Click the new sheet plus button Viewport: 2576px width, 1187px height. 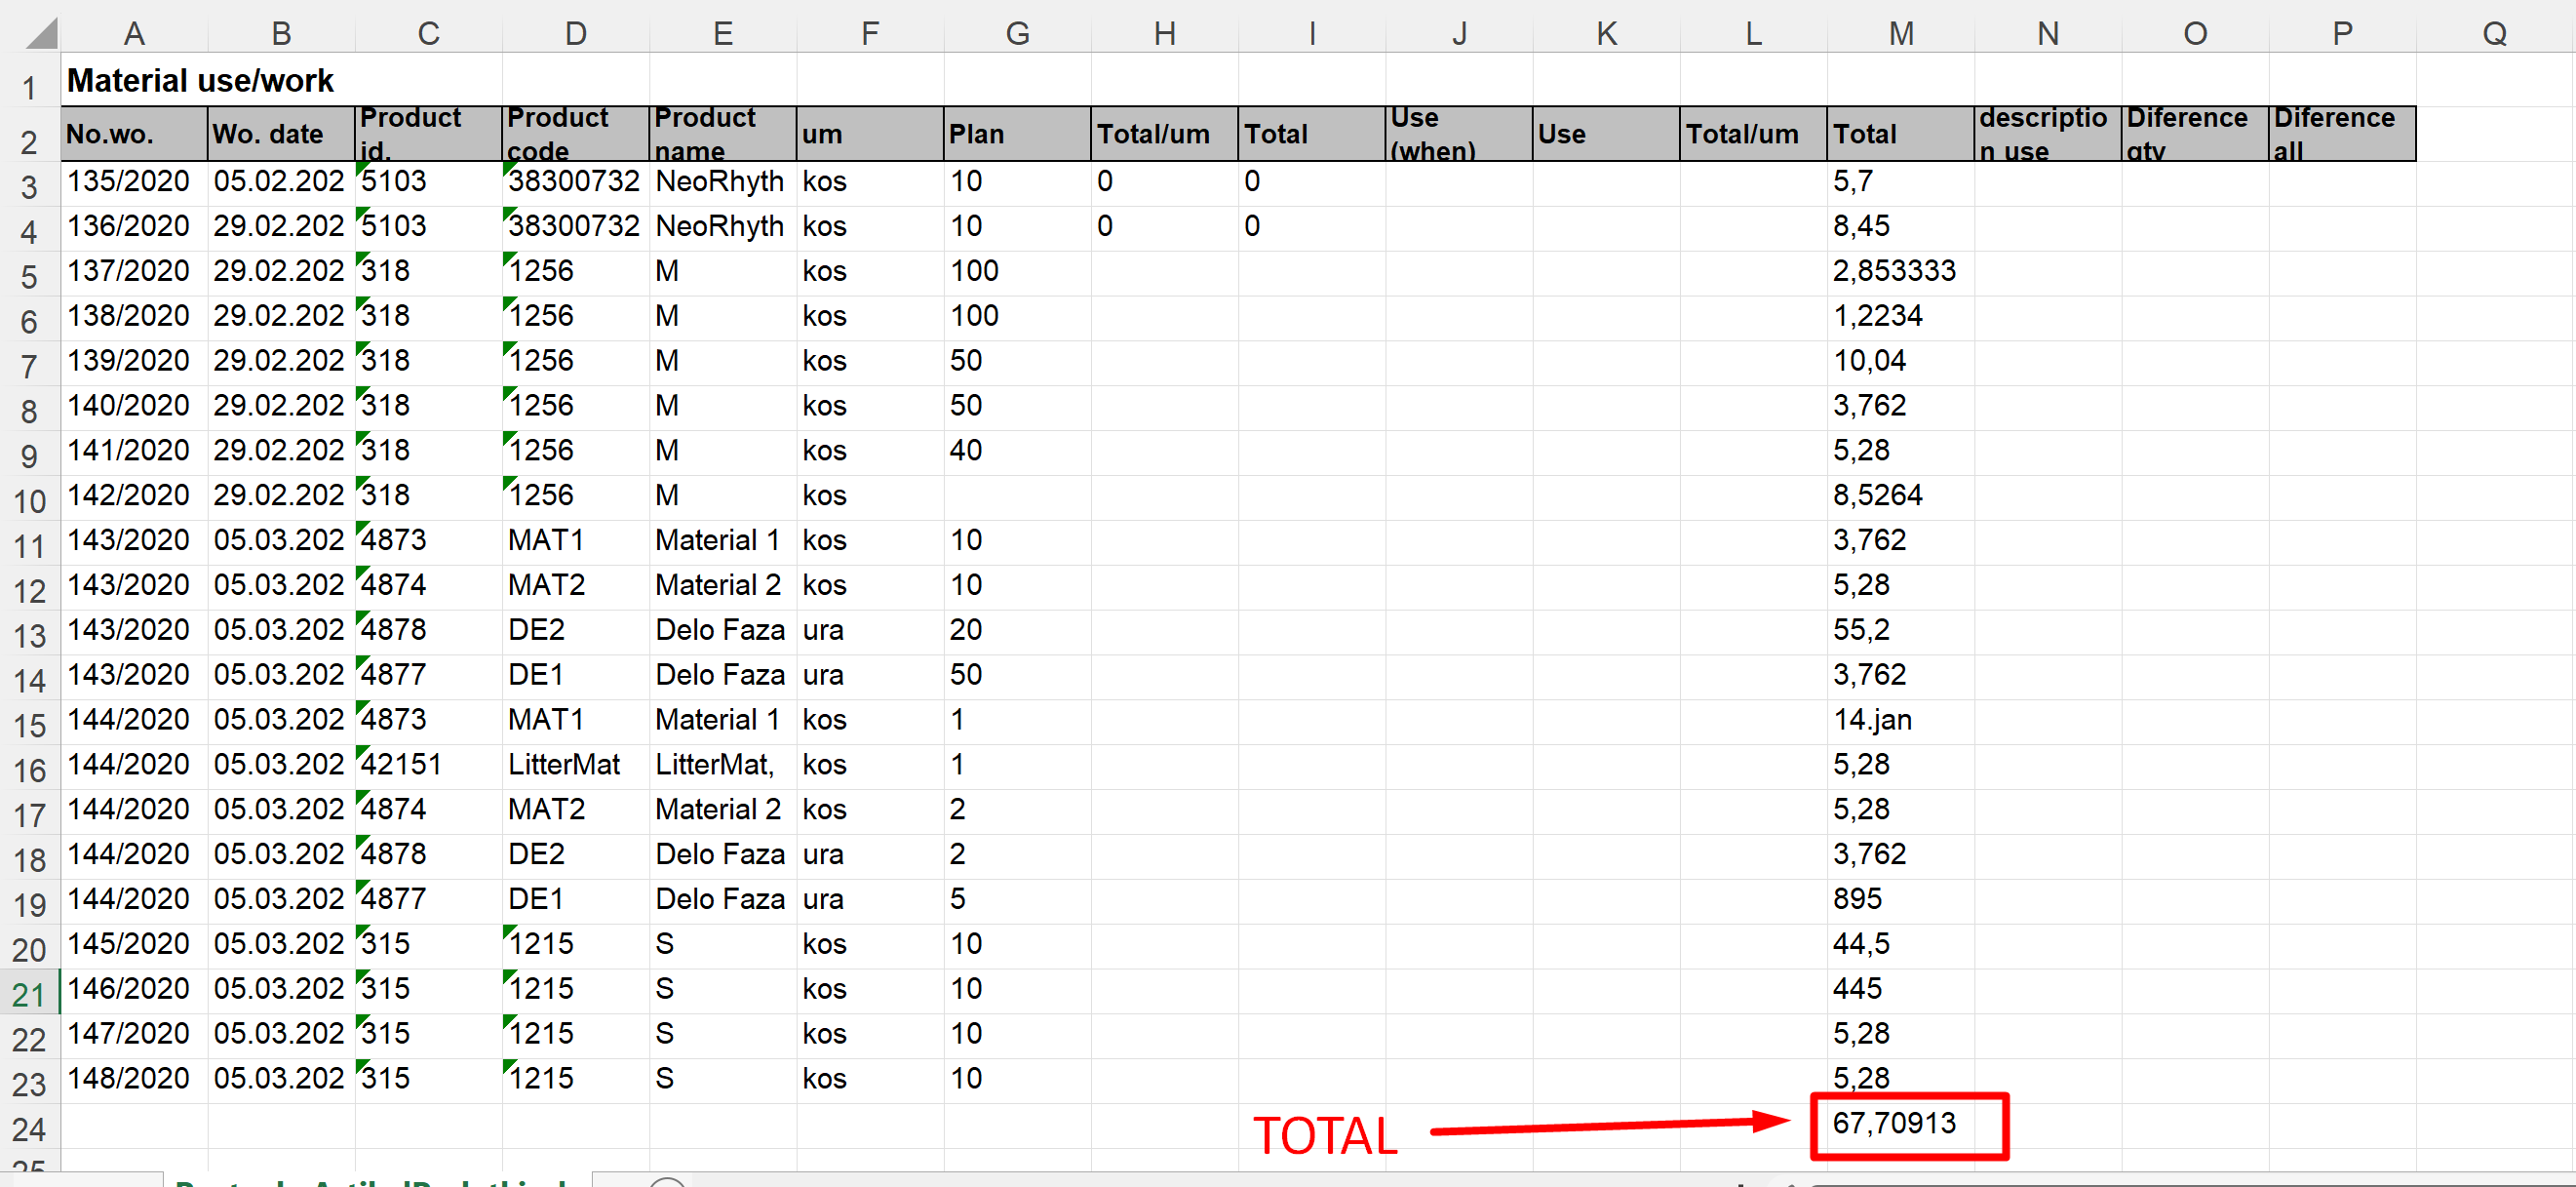(x=667, y=1183)
